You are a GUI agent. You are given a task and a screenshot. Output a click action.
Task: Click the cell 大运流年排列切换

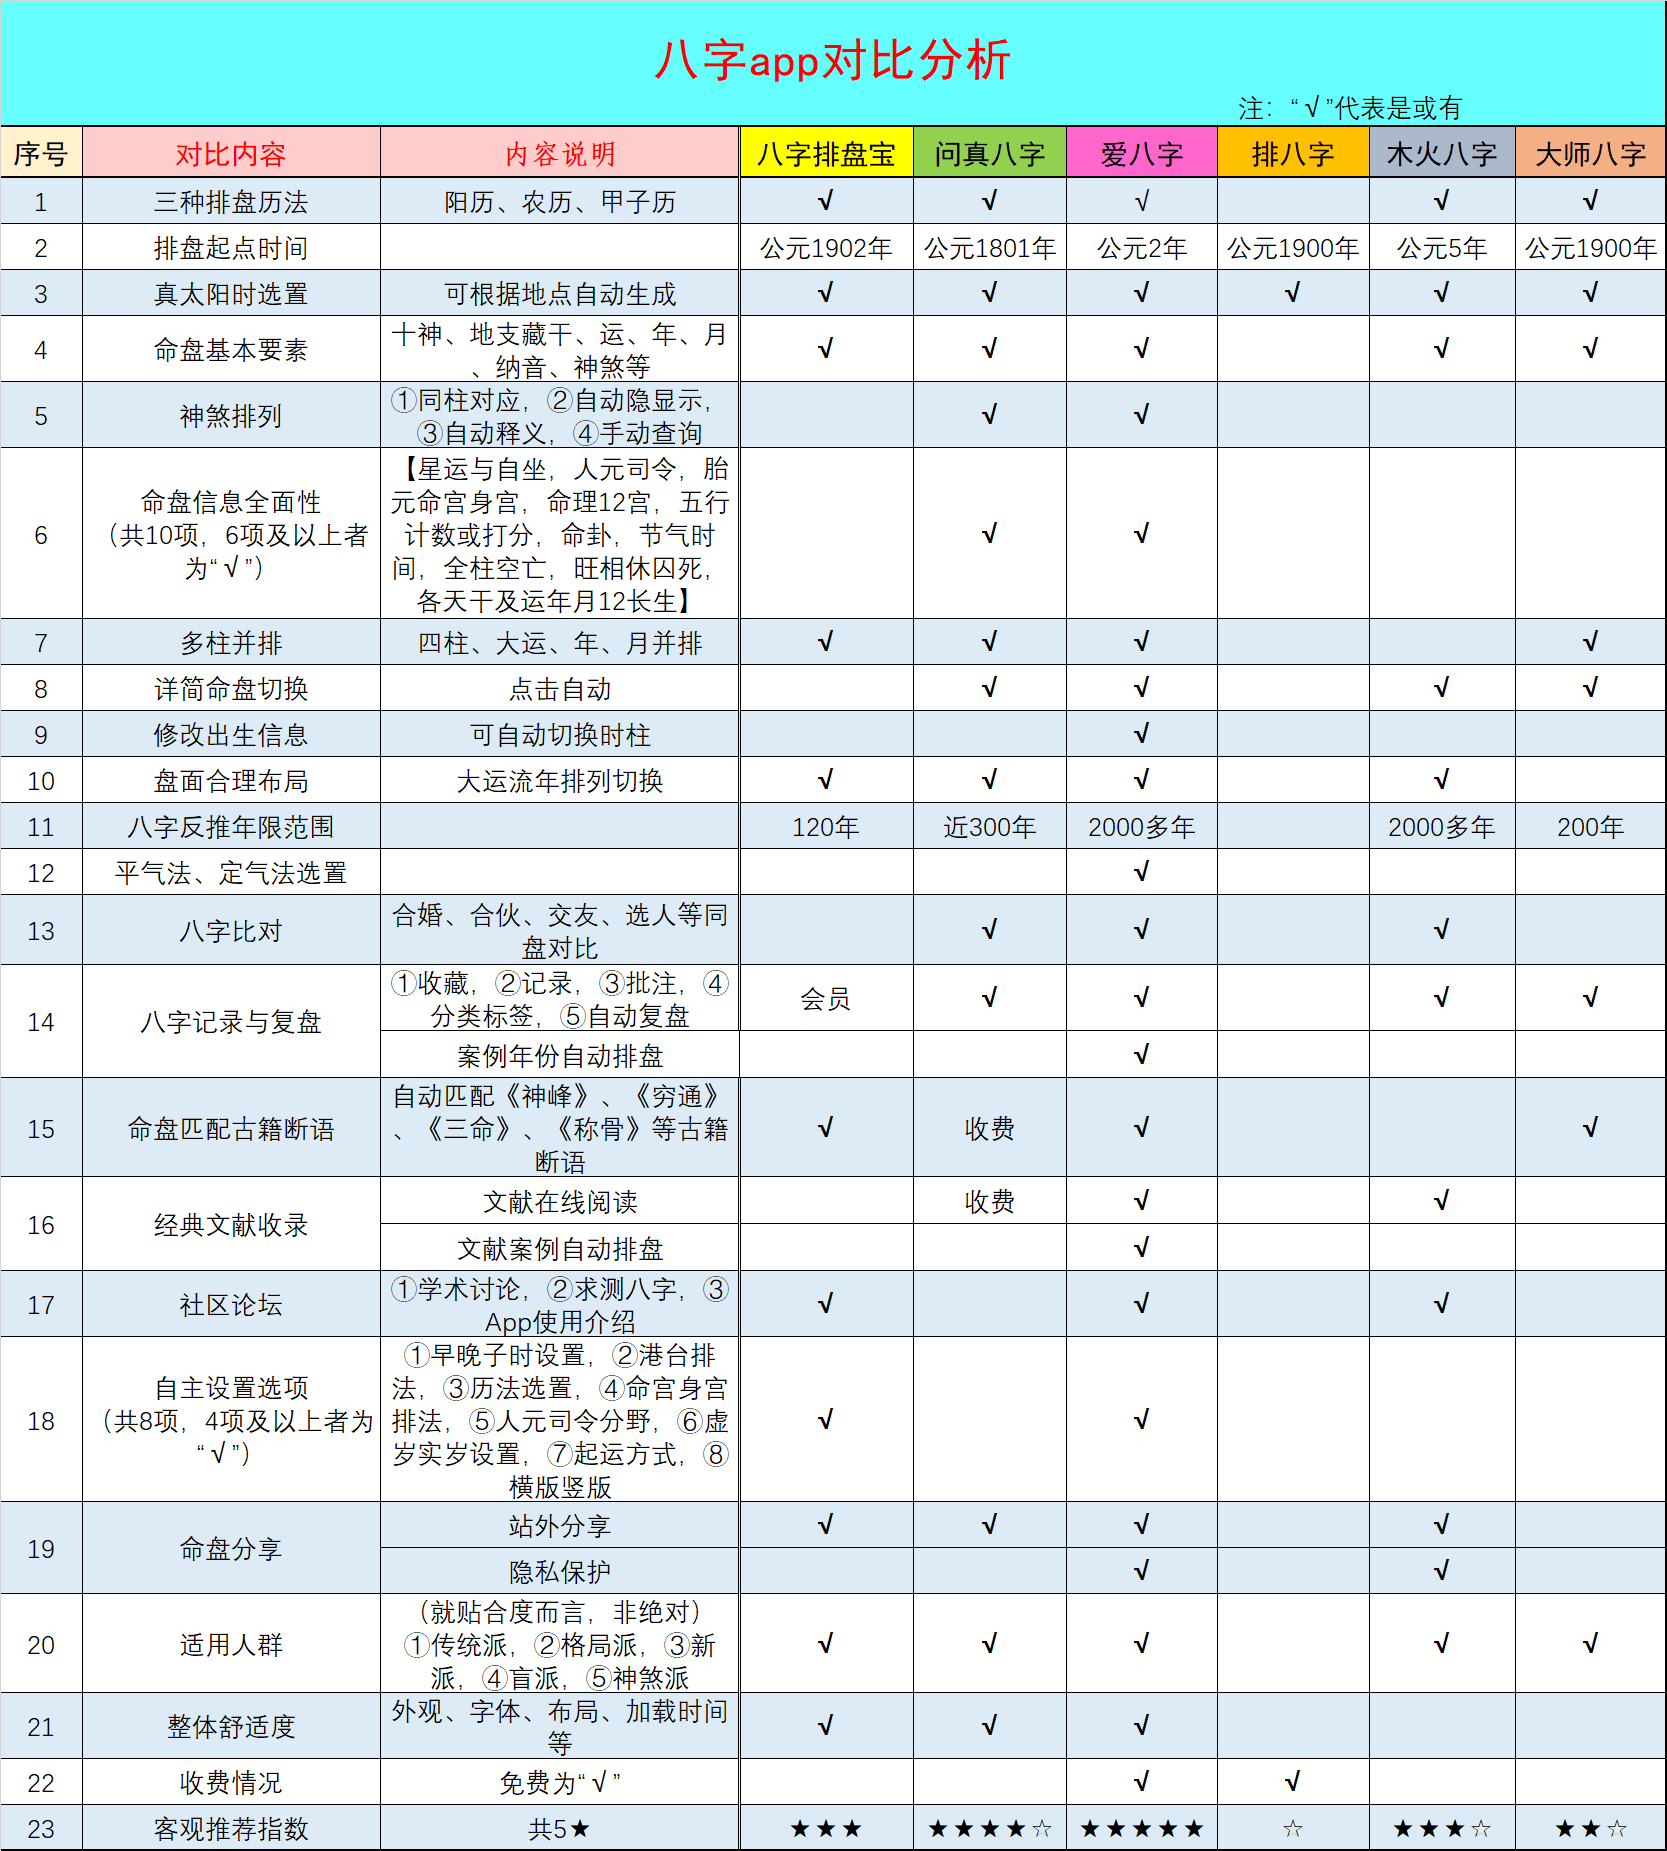coord(560,780)
